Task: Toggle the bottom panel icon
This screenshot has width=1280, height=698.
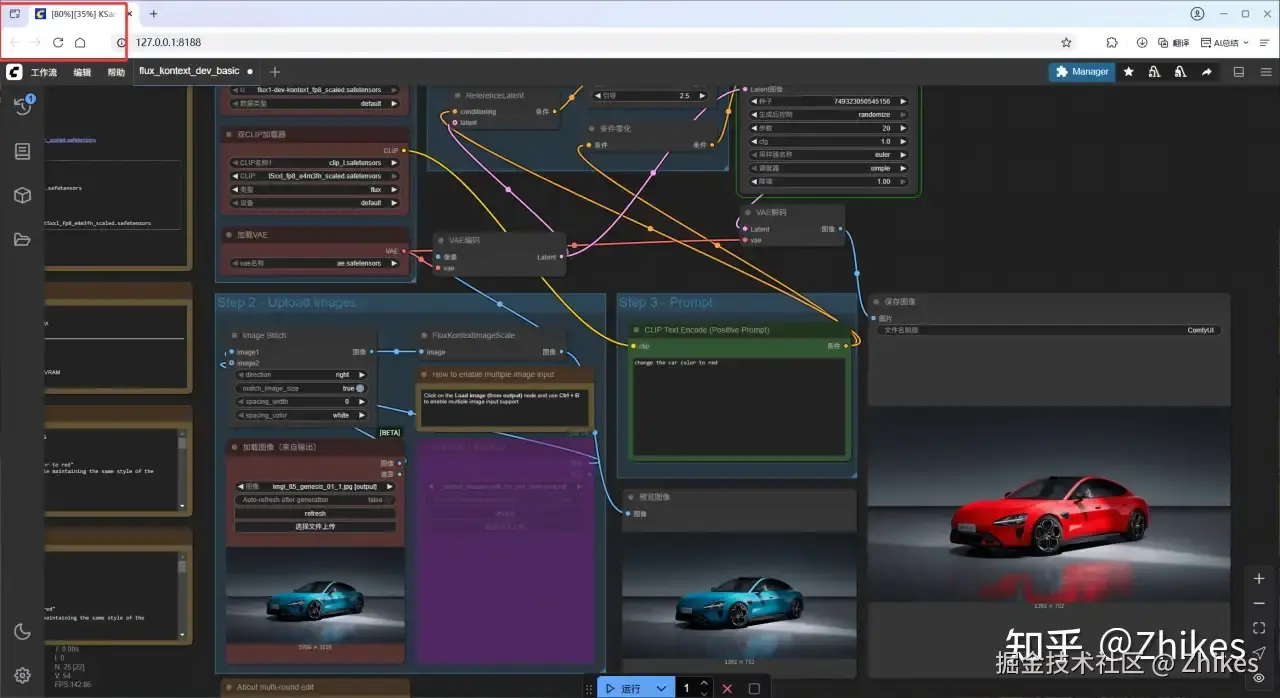Action: click(x=1239, y=72)
